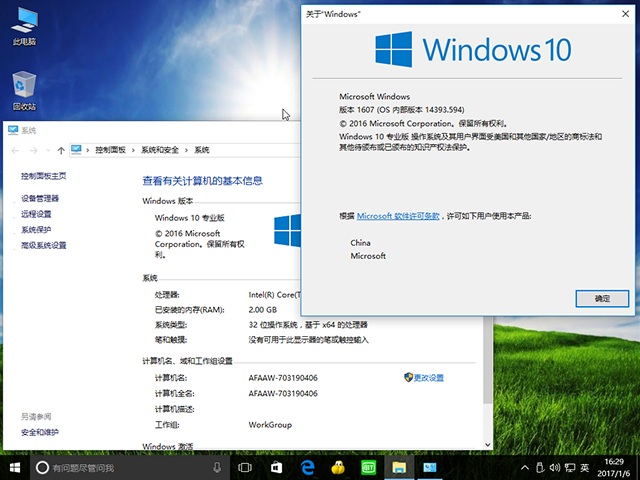Launch Microsoft Edge from the taskbar
Screen dimensions: 640x480
point(307,467)
